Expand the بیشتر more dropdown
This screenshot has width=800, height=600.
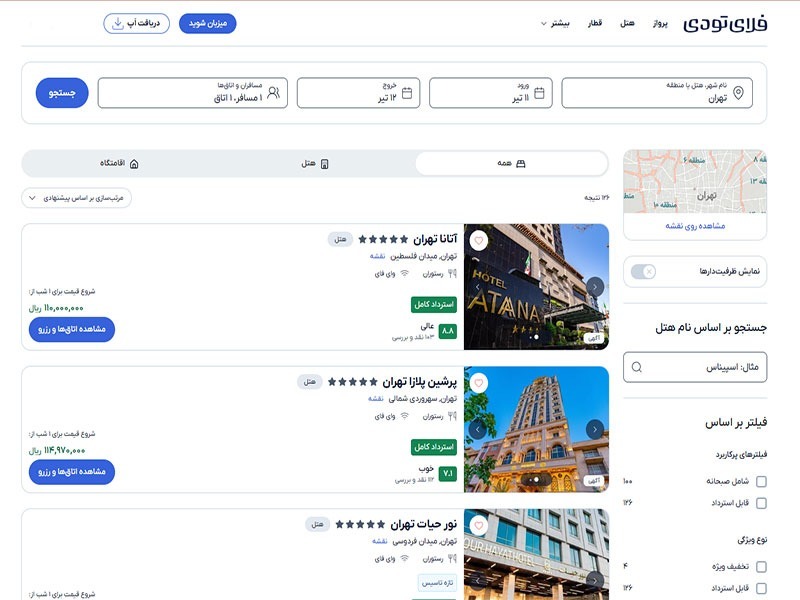(x=555, y=23)
